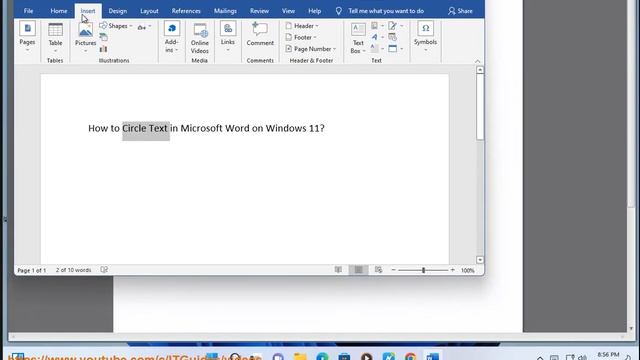Open the Links menu
The height and width of the screenshot is (360, 640).
click(228, 36)
